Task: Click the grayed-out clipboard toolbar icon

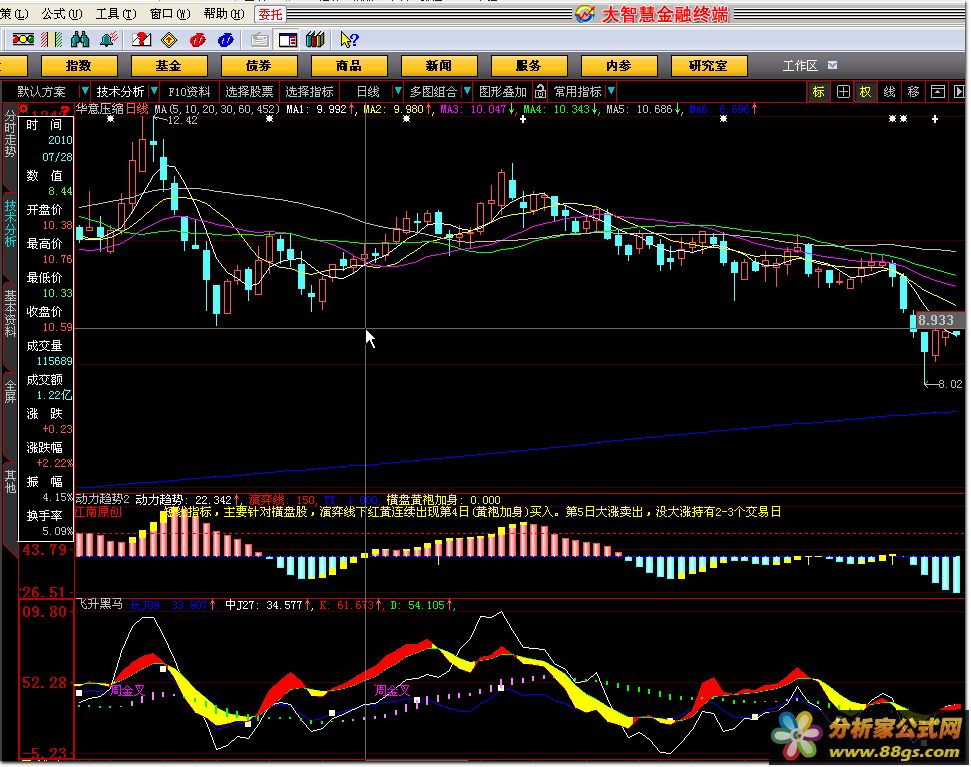Action: [259, 40]
